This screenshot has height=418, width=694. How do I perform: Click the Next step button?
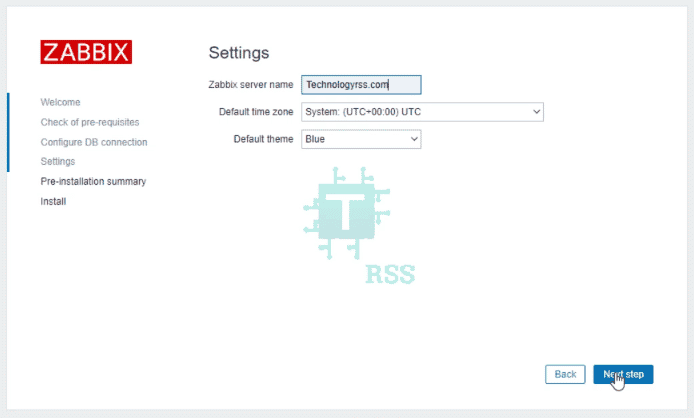(x=623, y=375)
